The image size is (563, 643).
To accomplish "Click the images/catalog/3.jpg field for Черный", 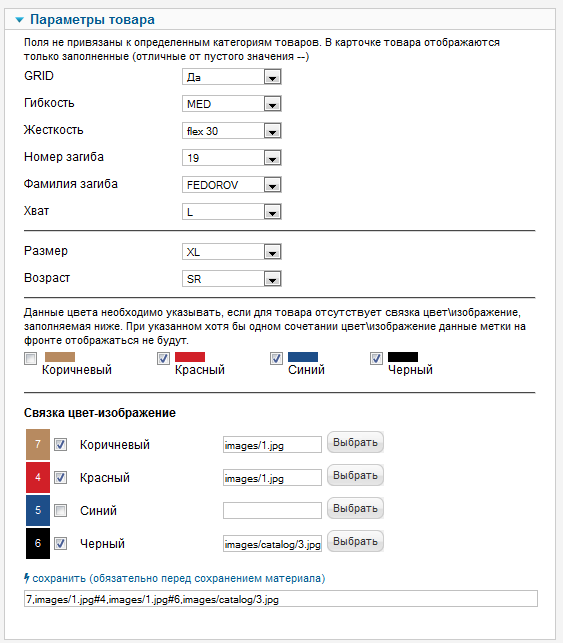I will click(272, 544).
